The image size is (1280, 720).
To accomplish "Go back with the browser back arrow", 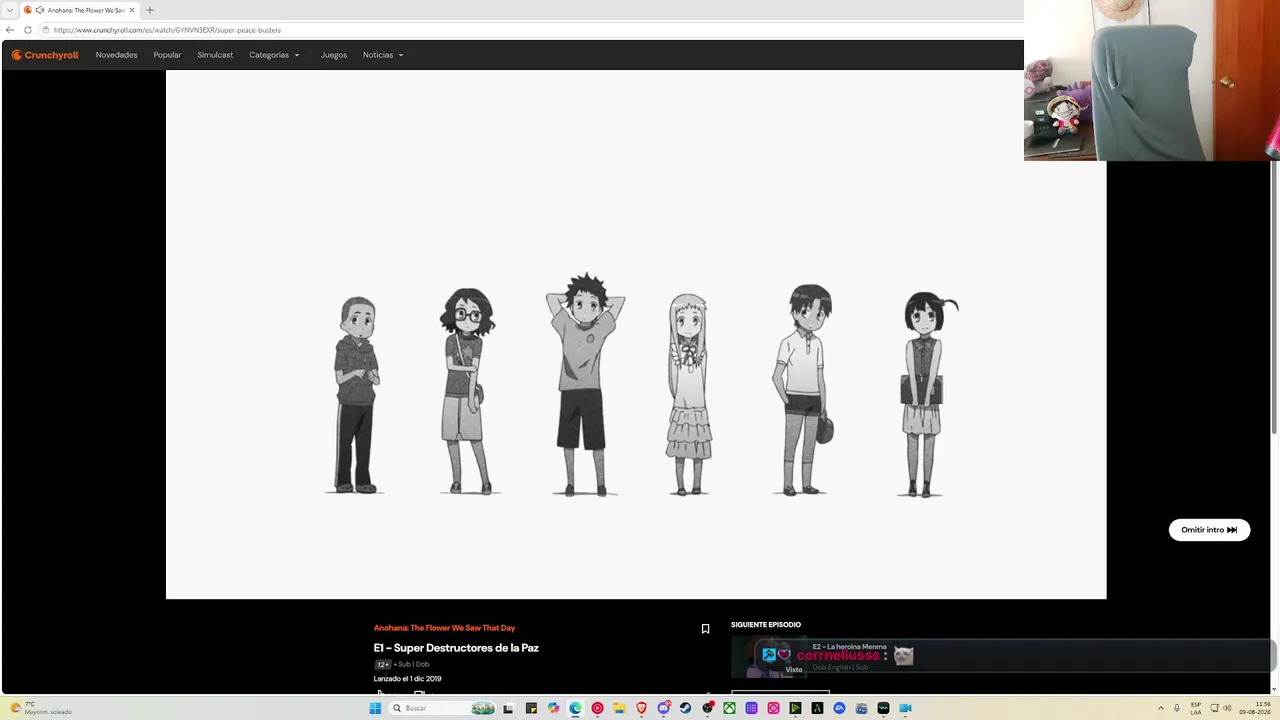I will coord(10,30).
